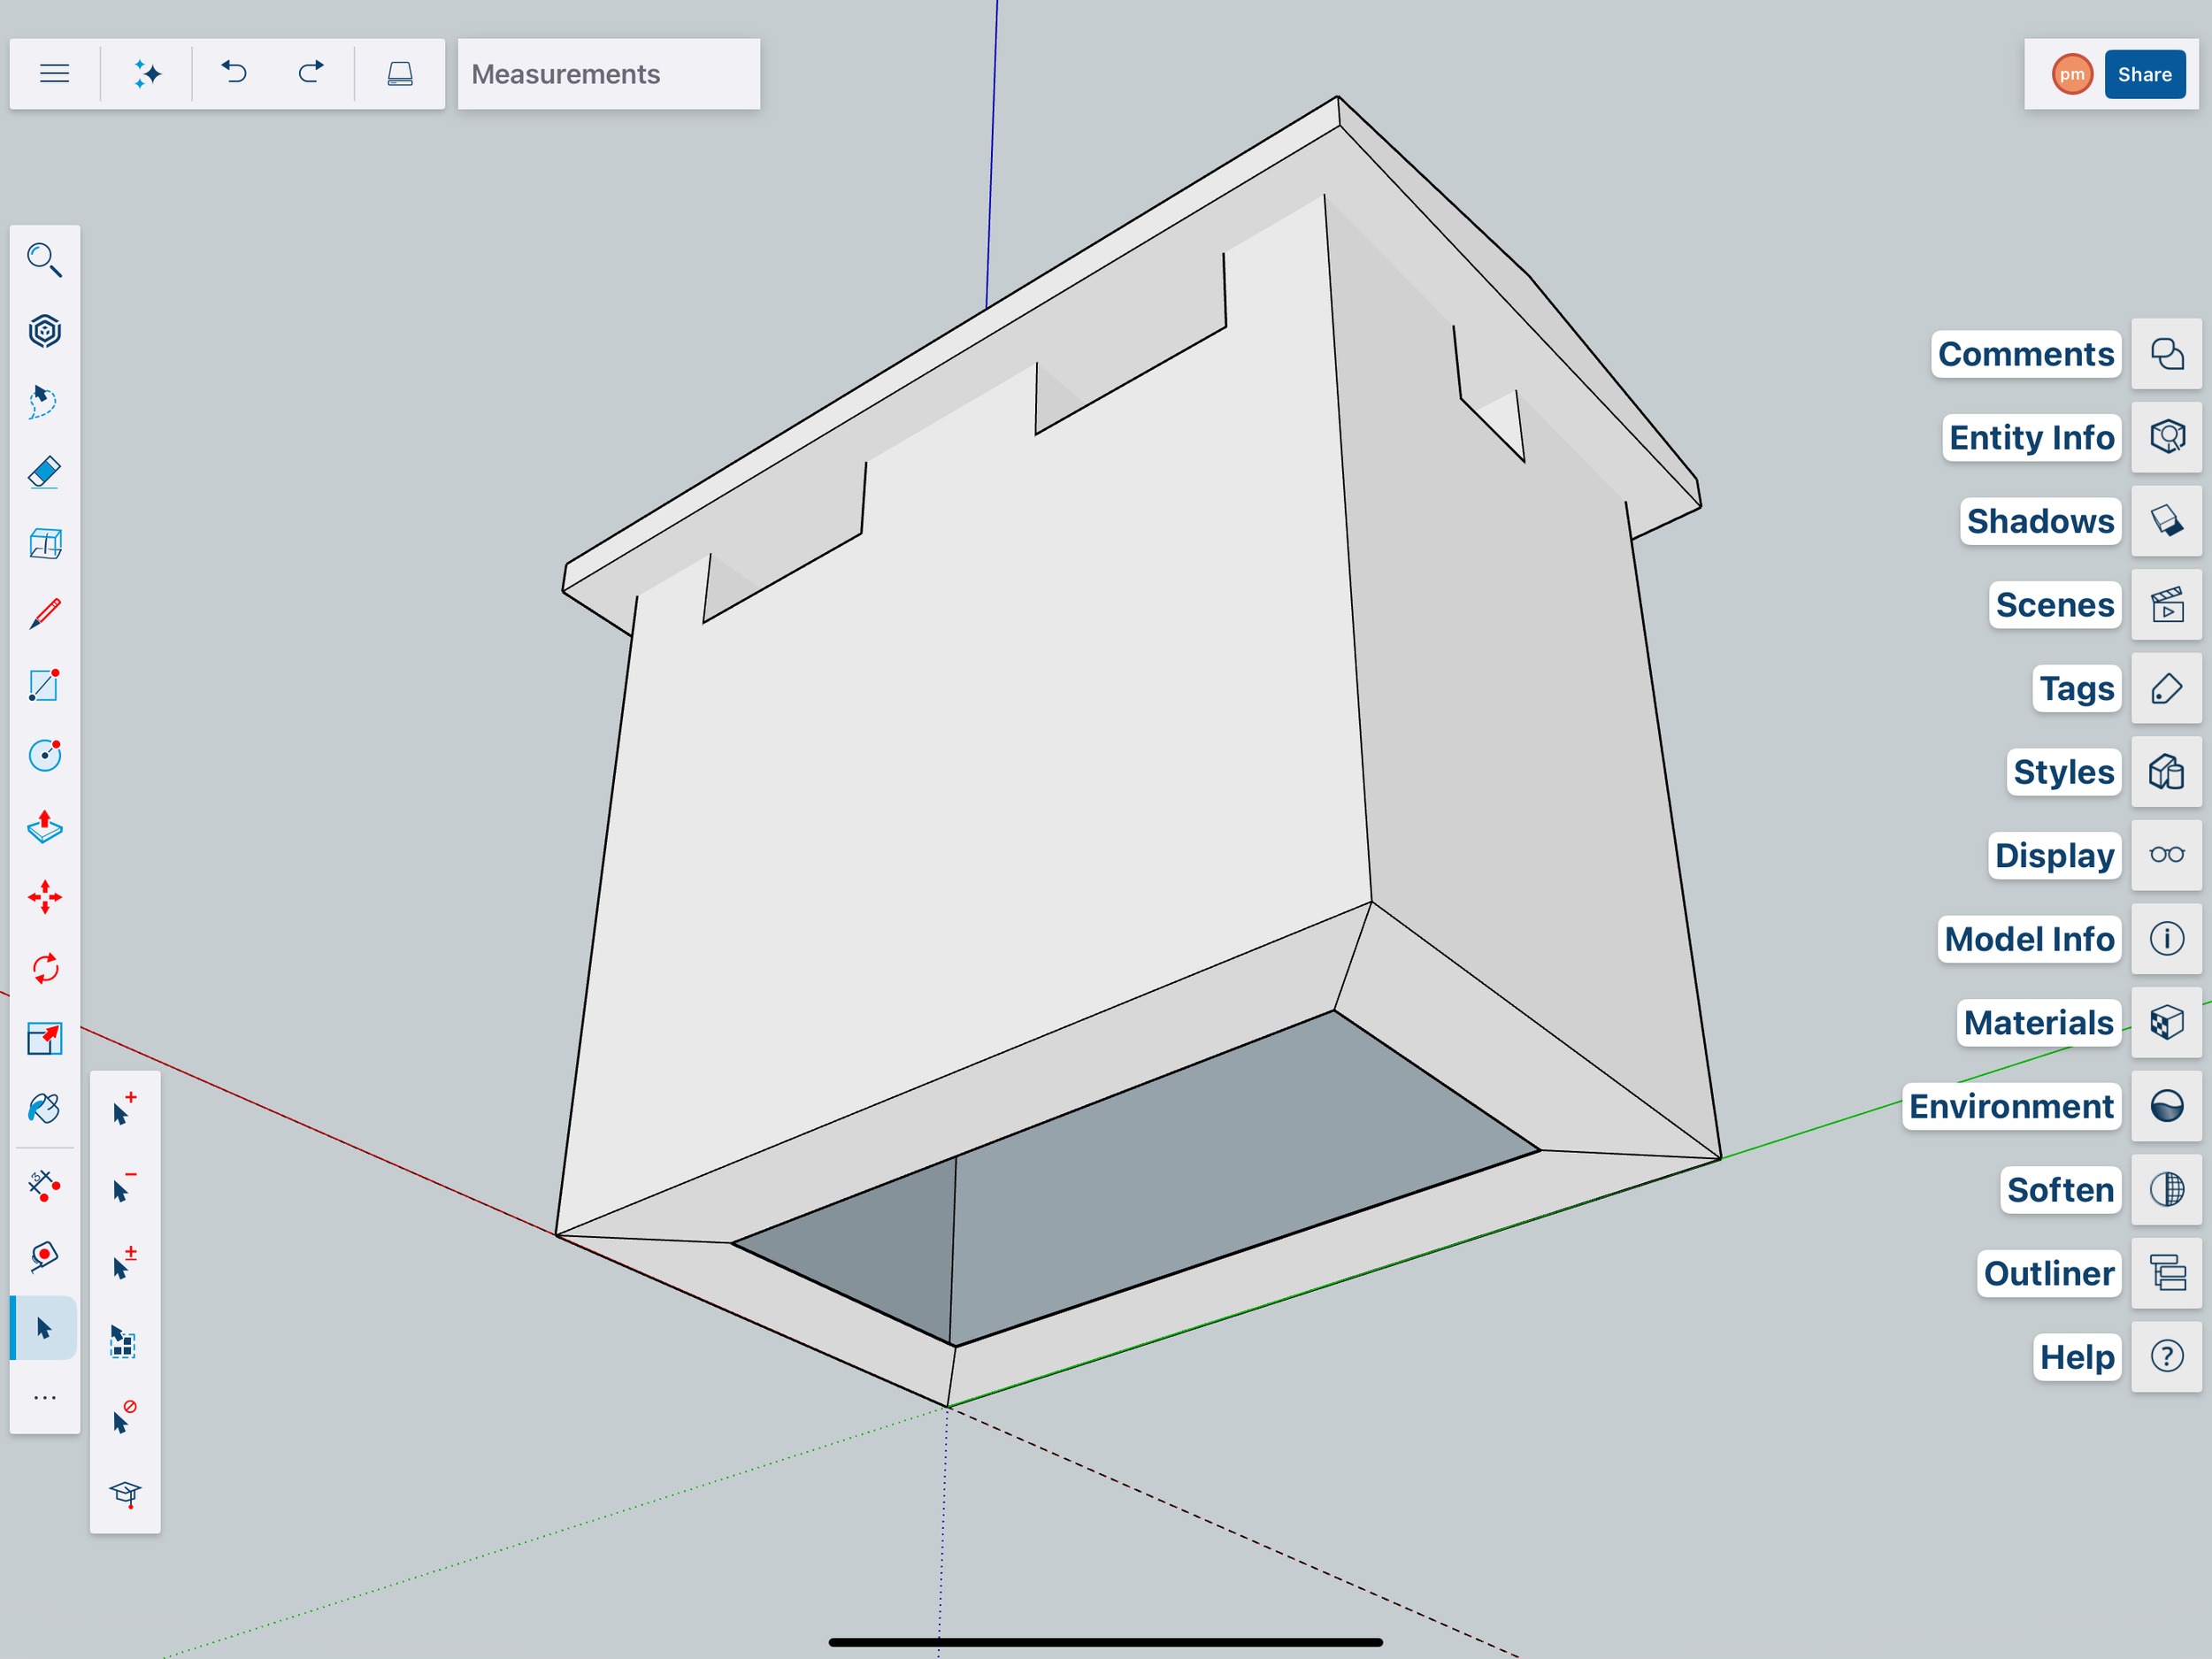This screenshot has height=1659, width=2212.
Task: Click the tool with the red dot under Tape Measure
Action: 44,1257
